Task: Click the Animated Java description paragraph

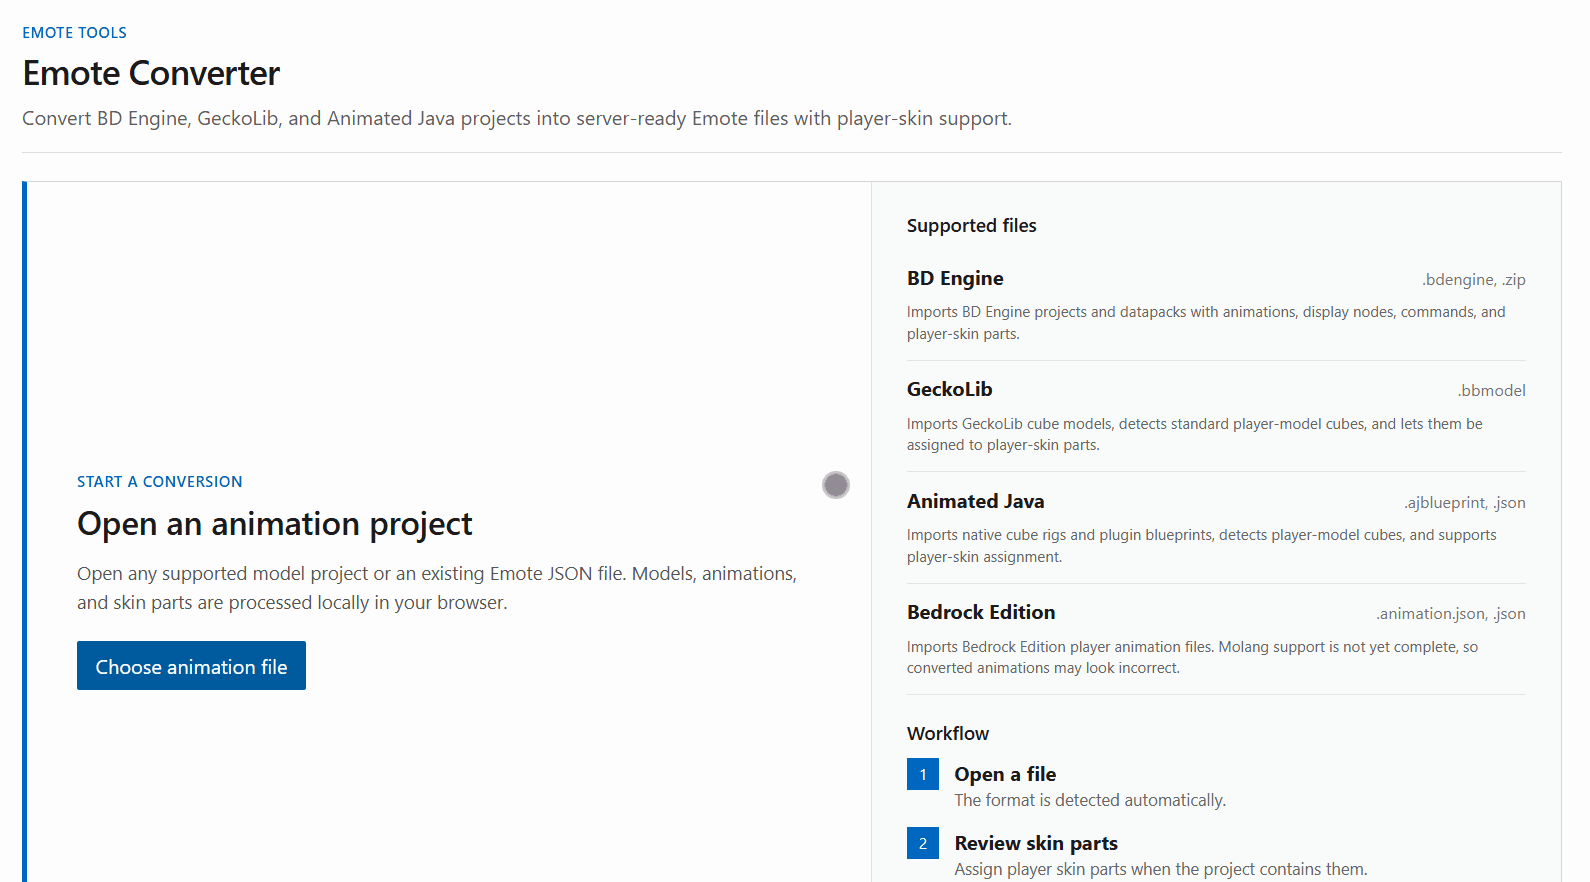Action: pos(1202,546)
